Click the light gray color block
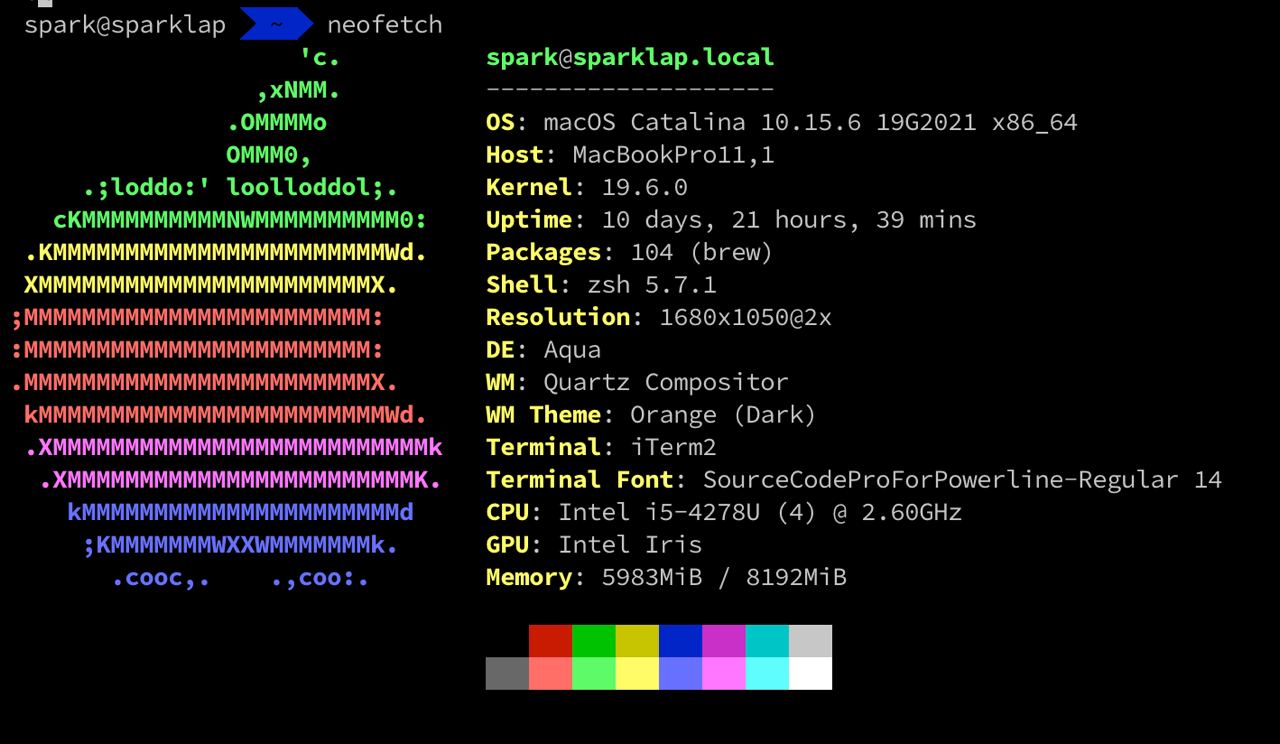 [x=810, y=641]
